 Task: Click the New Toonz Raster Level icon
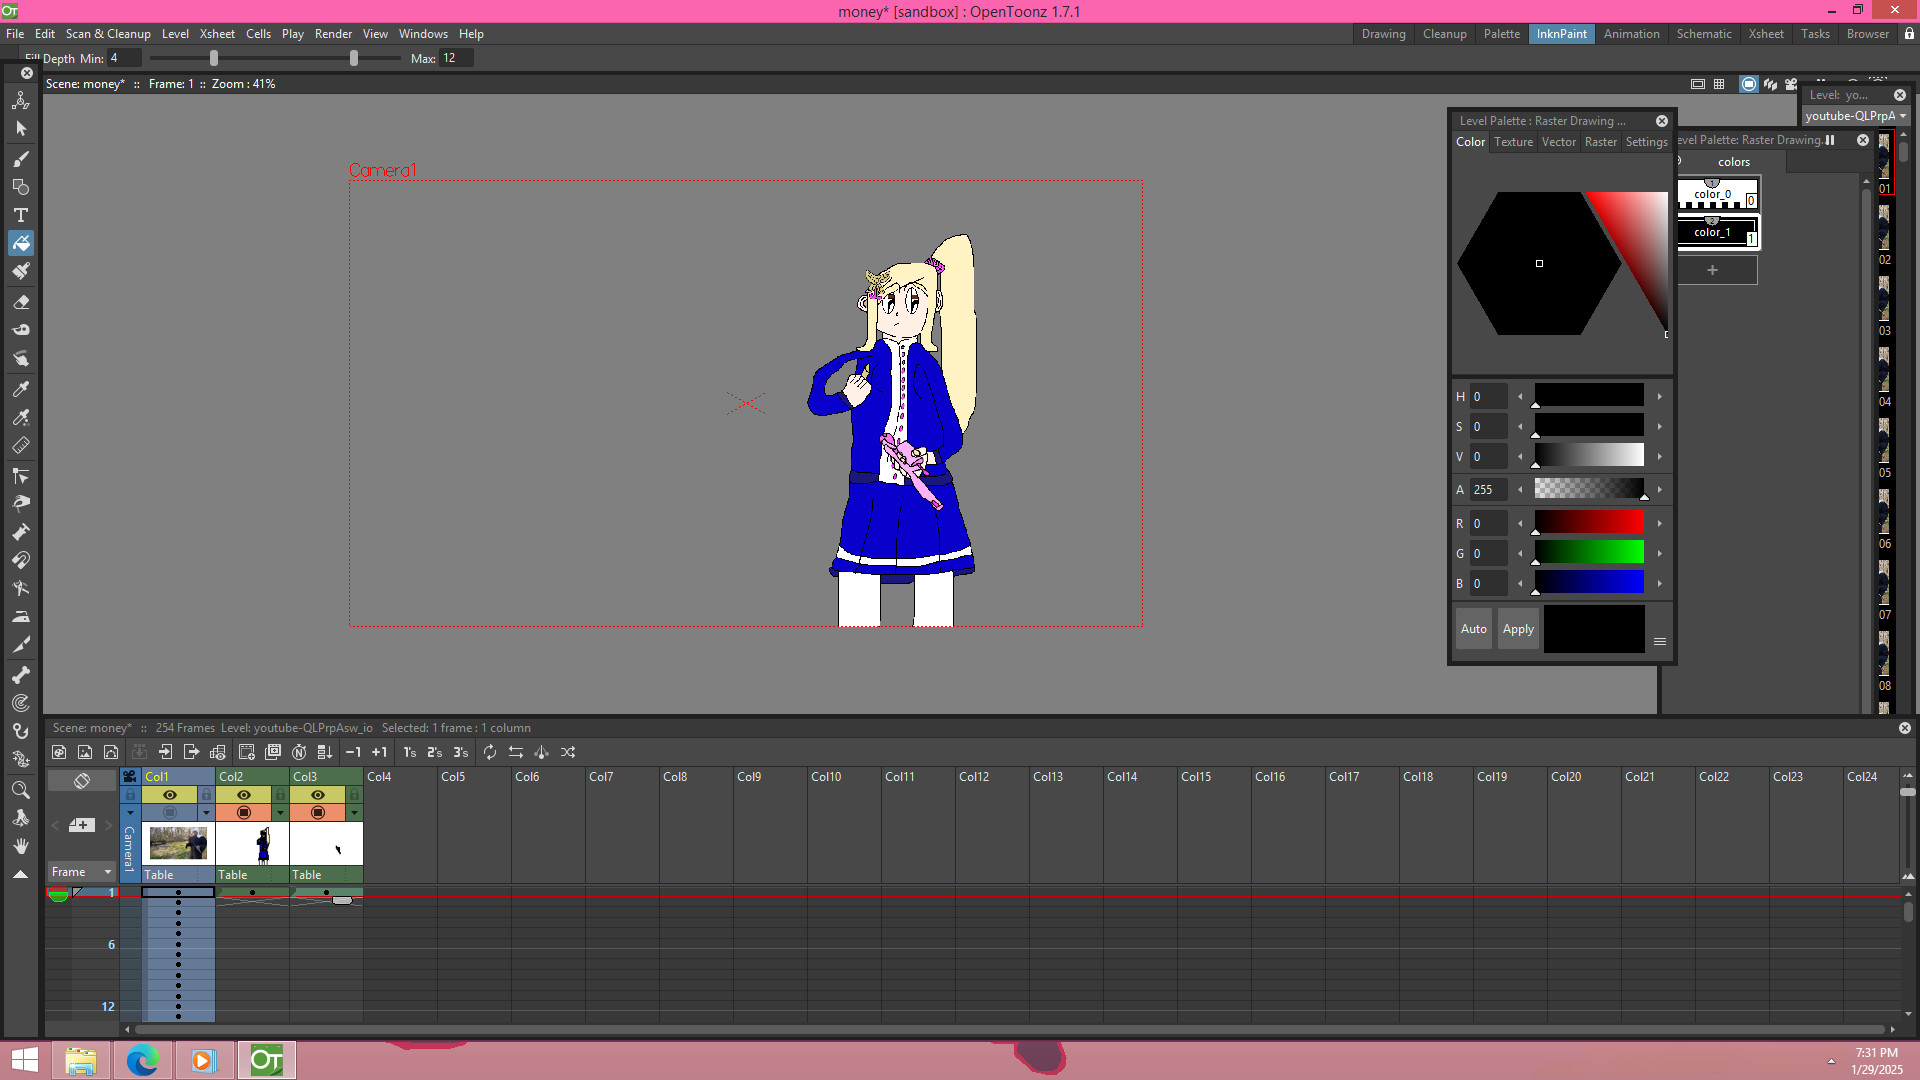point(59,752)
